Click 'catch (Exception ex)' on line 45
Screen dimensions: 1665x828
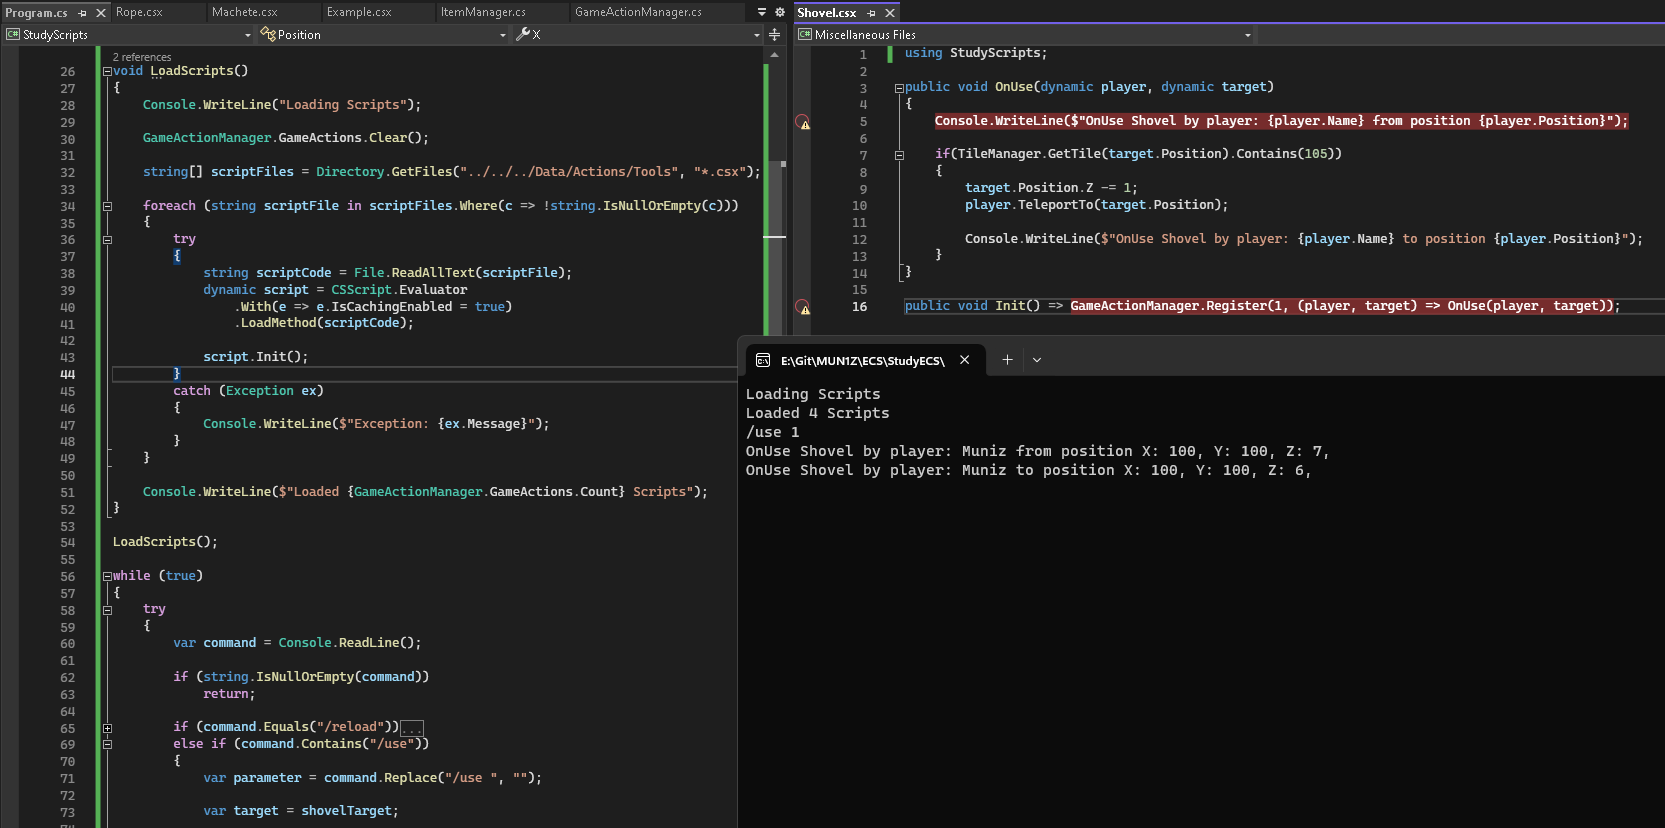tap(248, 391)
